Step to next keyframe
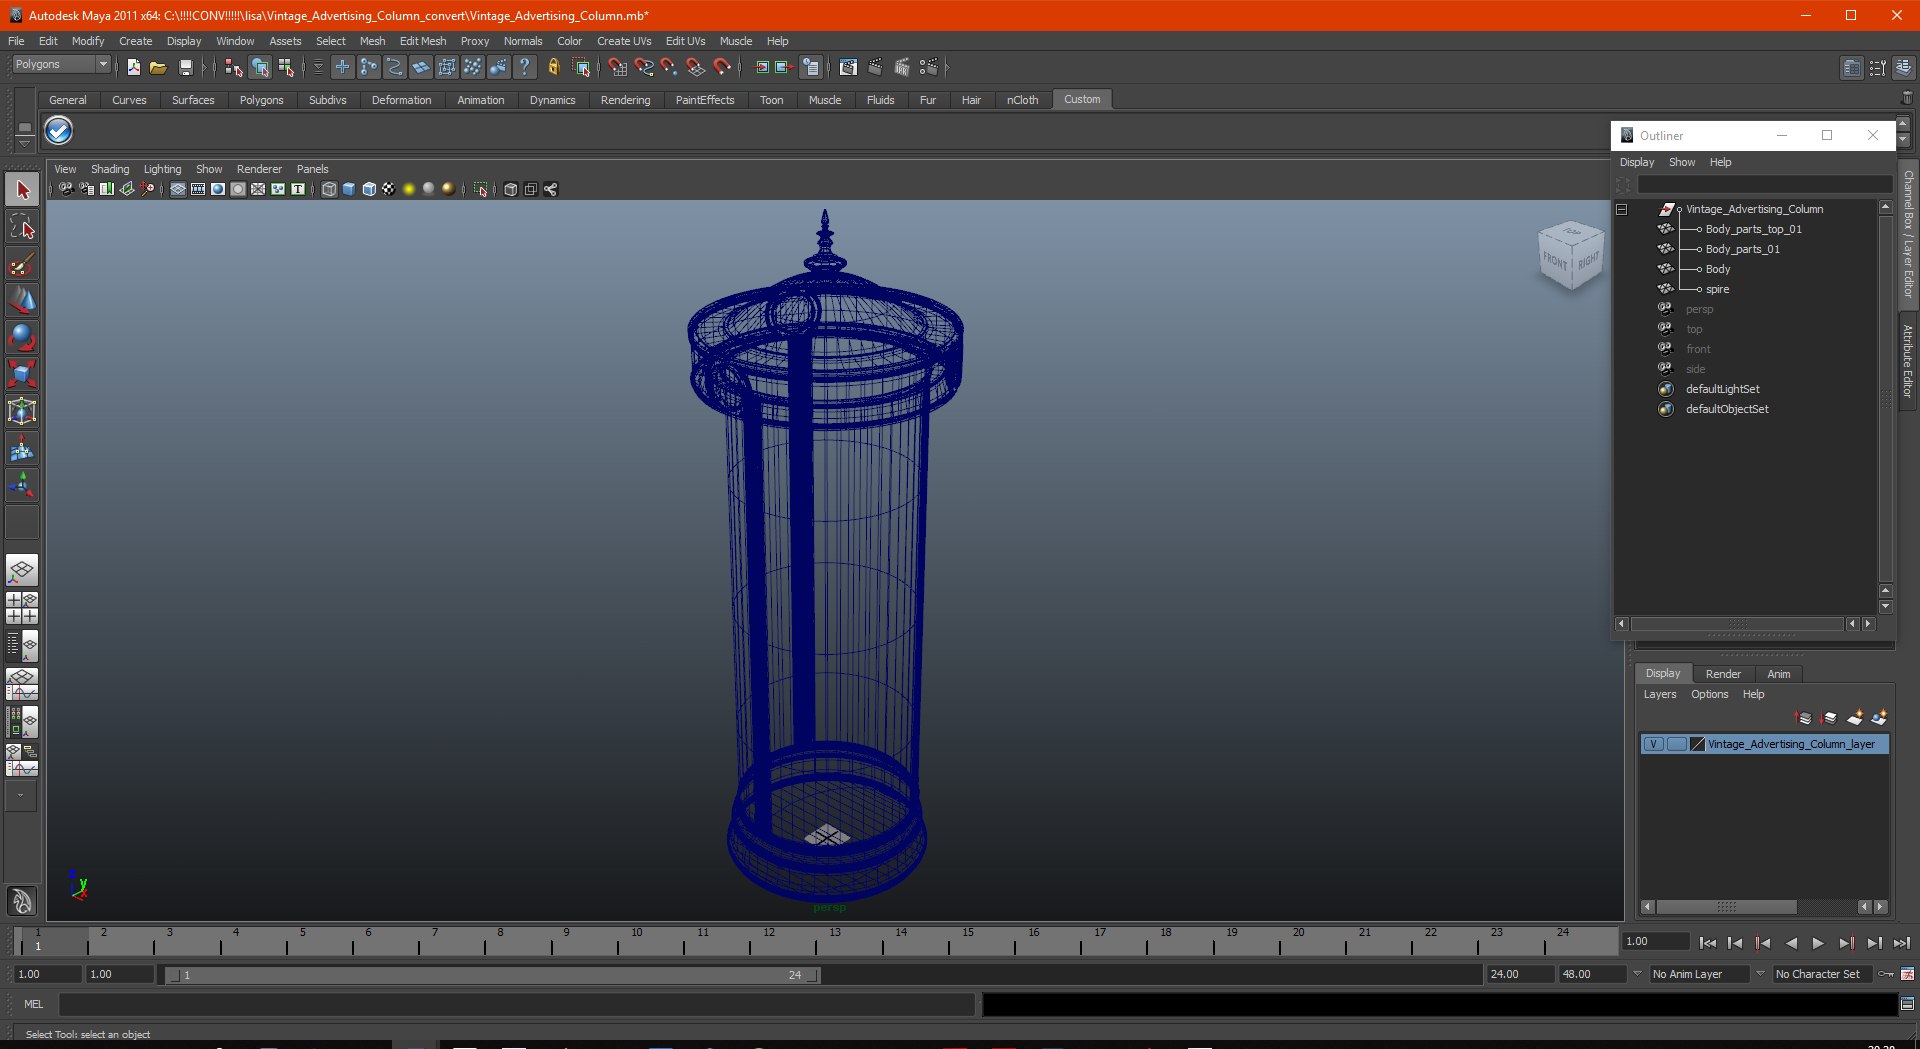This screenshot has height=1049, width=1920. [x=1846, y=942]
